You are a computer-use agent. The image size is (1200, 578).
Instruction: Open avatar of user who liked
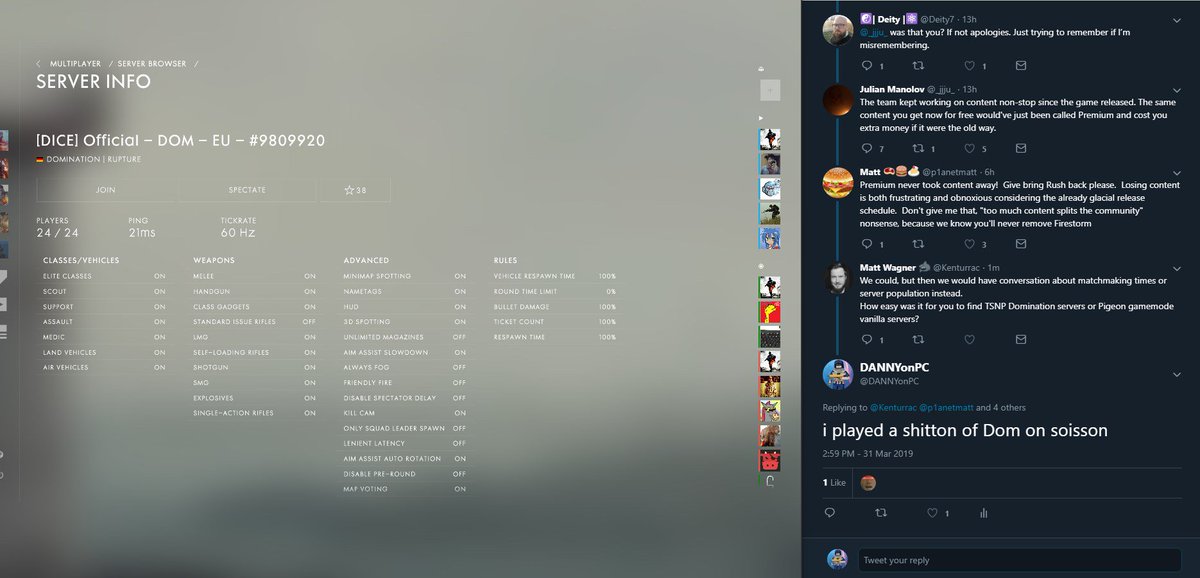click(x=868, y=483)
